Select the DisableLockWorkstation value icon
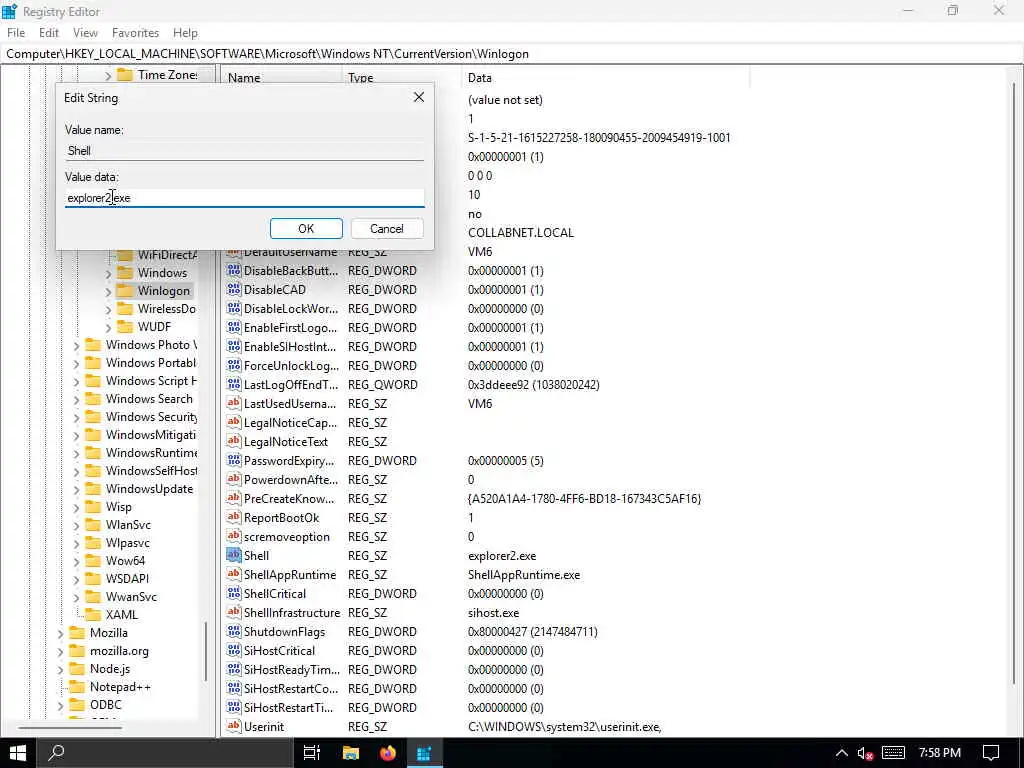This screenshot has height=768, width=1024. 234,308
